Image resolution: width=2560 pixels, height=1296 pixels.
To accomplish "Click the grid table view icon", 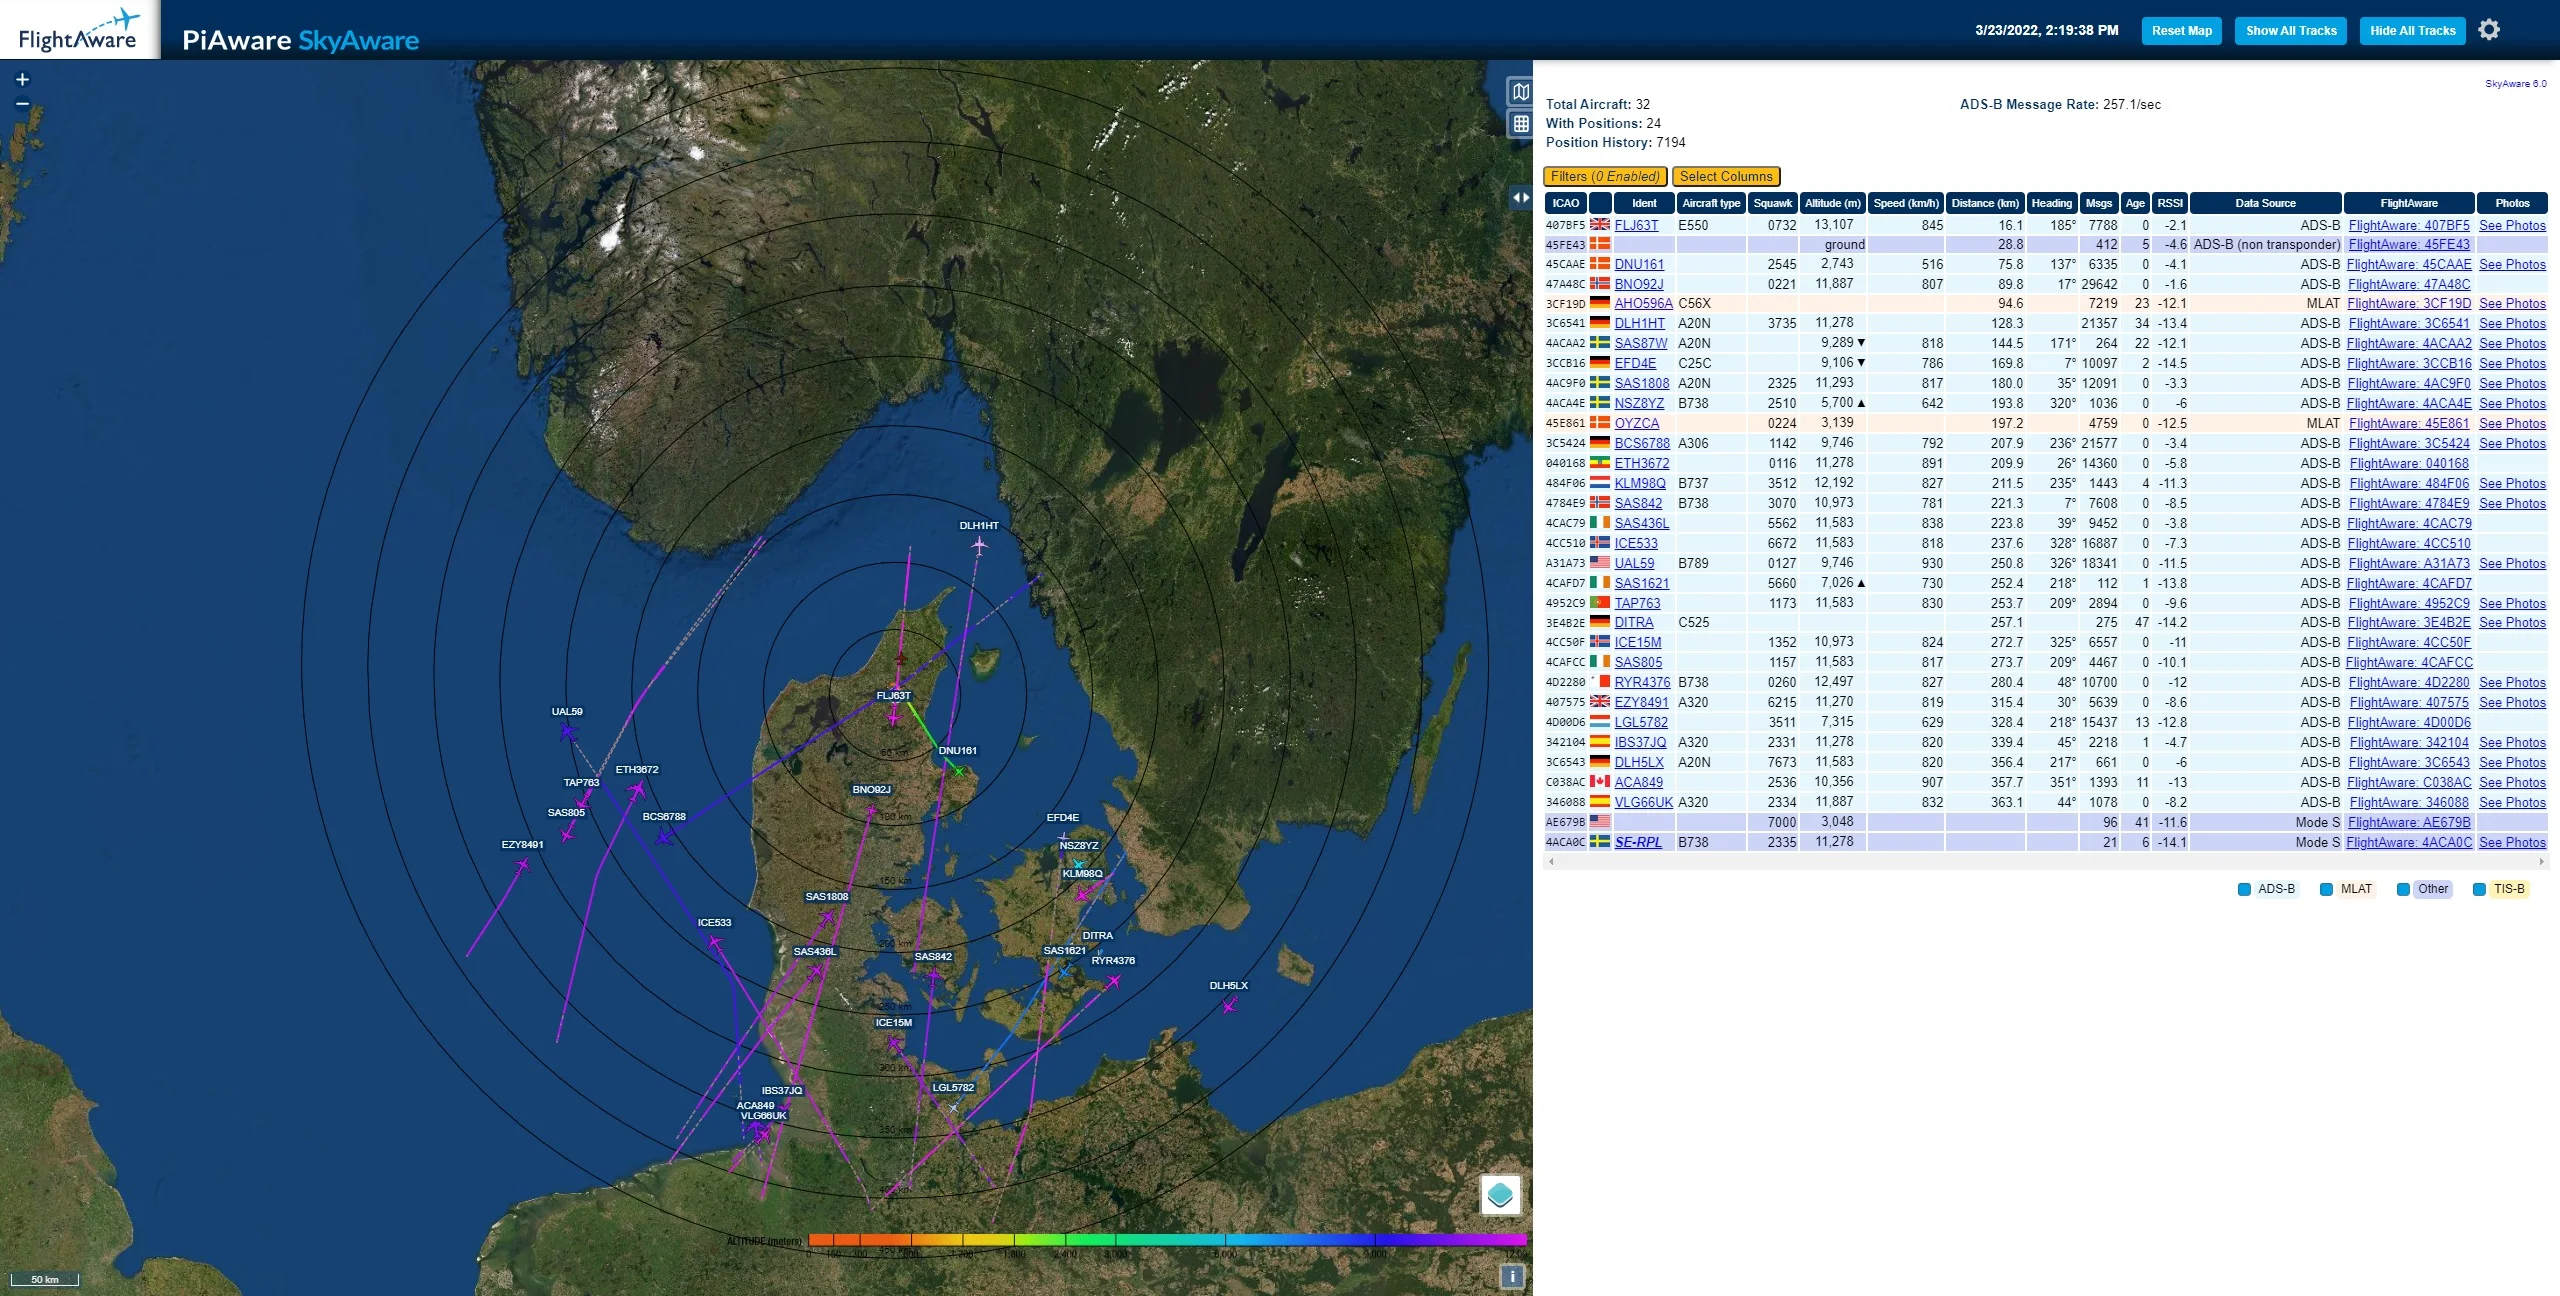I will 1520,124.
